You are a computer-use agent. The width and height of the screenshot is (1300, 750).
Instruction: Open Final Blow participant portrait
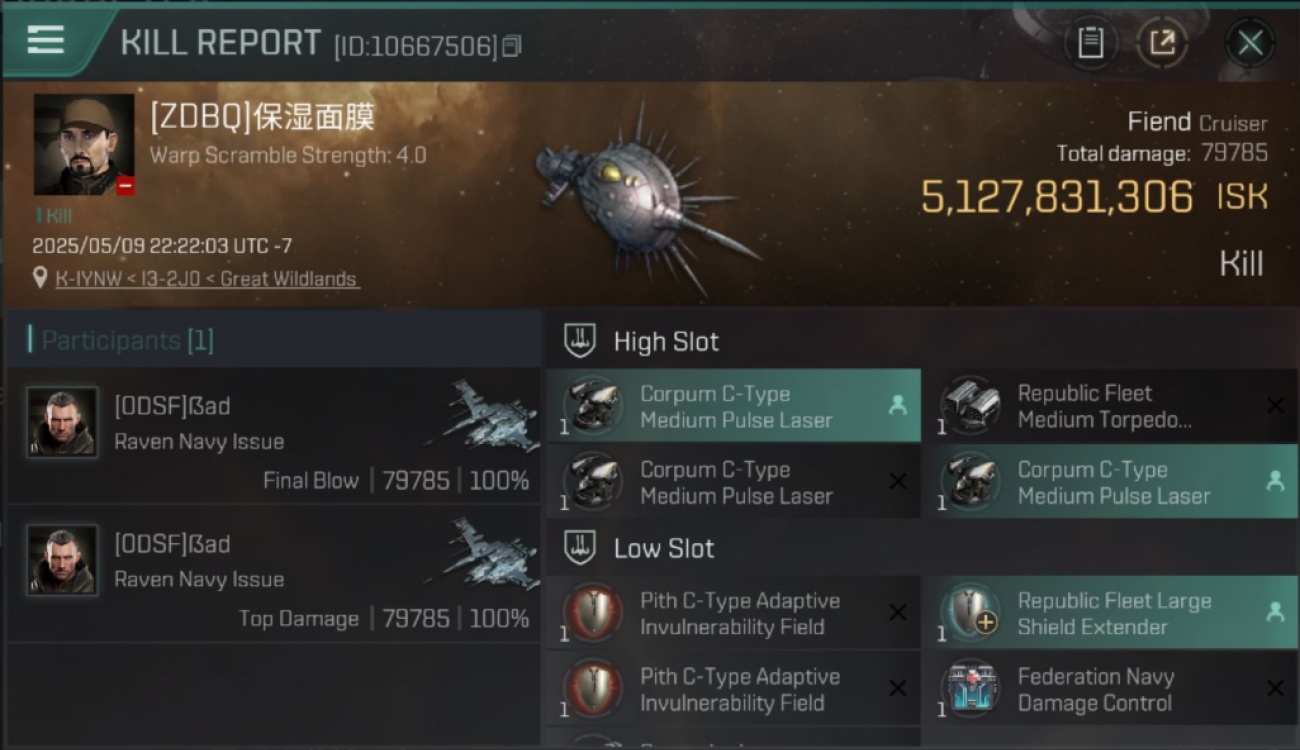click(x=62, y=422)
